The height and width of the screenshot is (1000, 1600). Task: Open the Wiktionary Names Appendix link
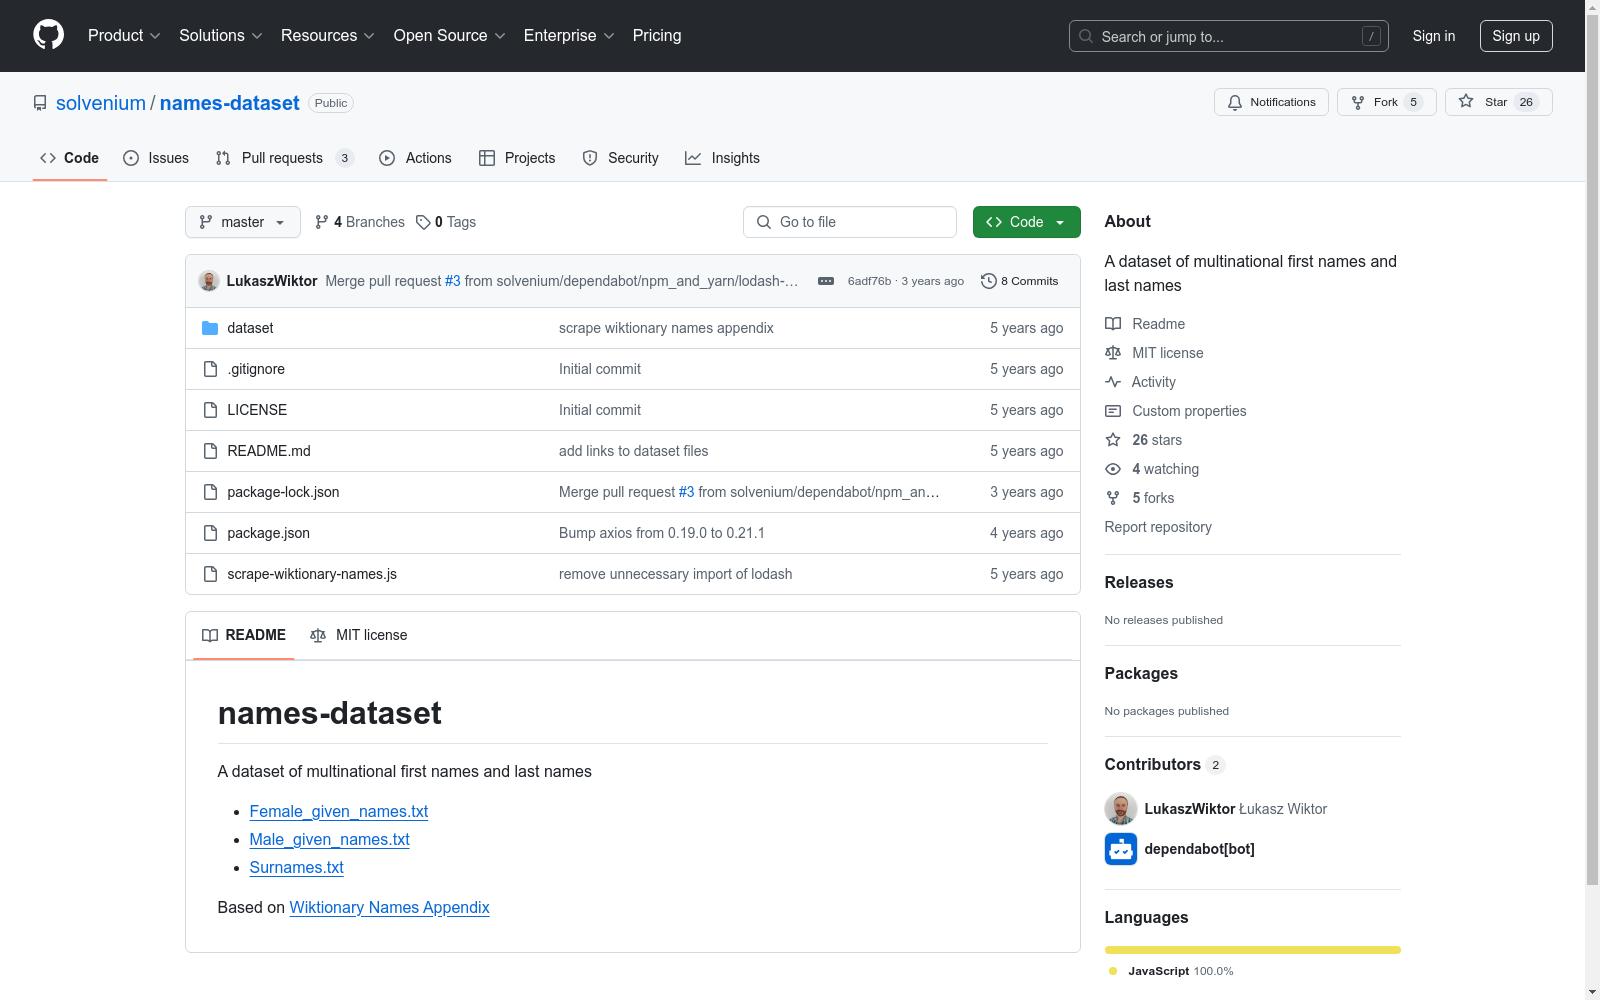(390, 908)
